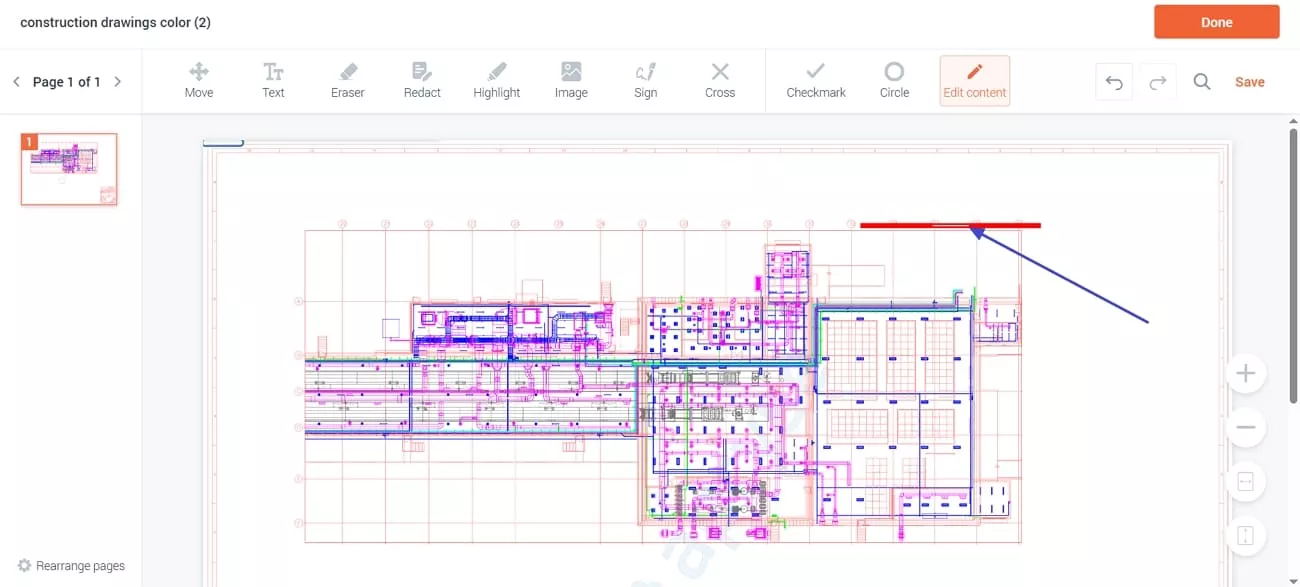Click the 'Page 1 of 1' indicator
This screenshot has width=1300, height=587.
click(67, 82)
